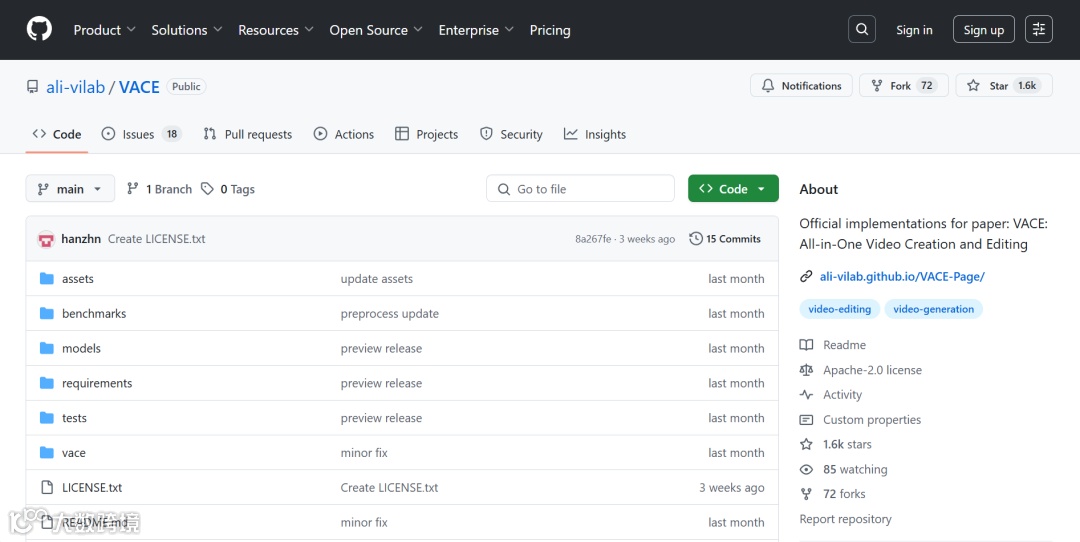Switch to the Issues tab
The image size is (1080, 542).
point(141,134)
